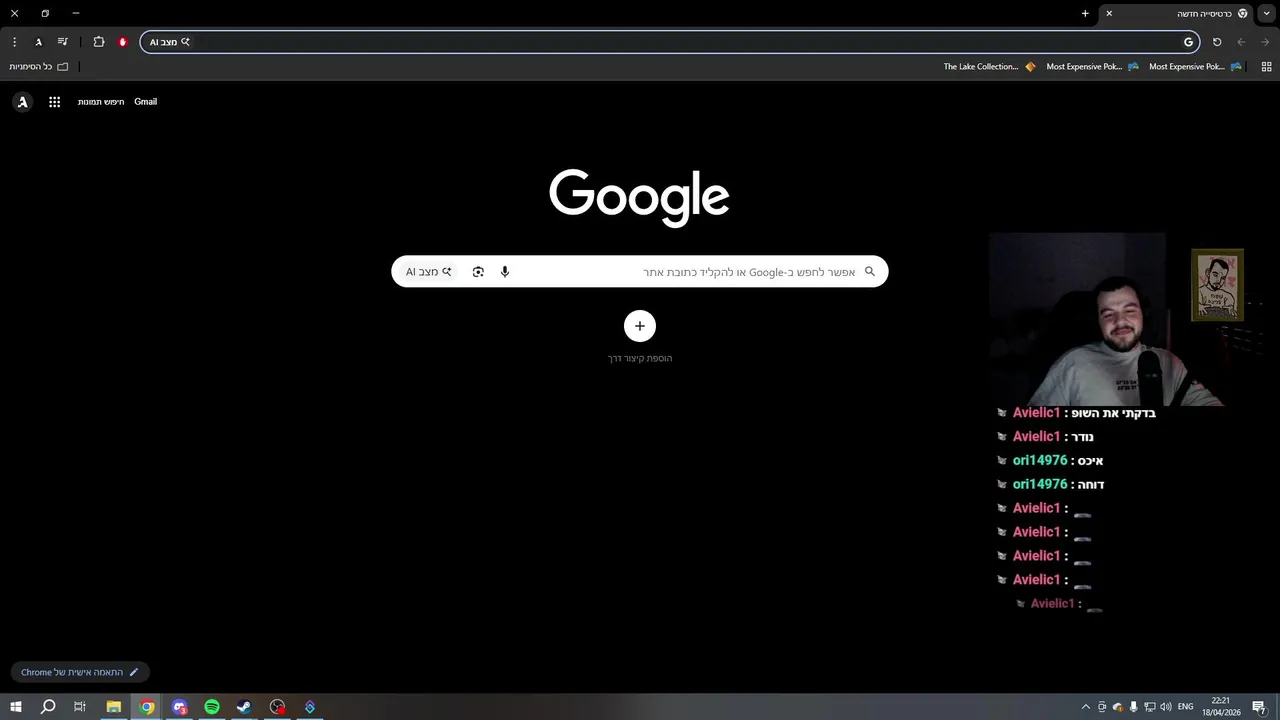Open the Extensions puzzle-piece icon
Image resolution: width=1280 pixels, height=720 pixels.
[x=99, y=42]
